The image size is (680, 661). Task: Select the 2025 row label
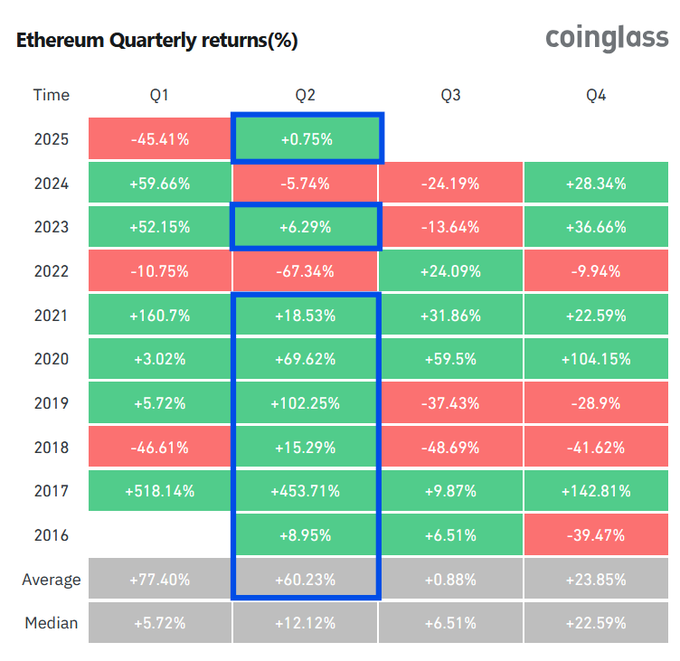point(51,139)
